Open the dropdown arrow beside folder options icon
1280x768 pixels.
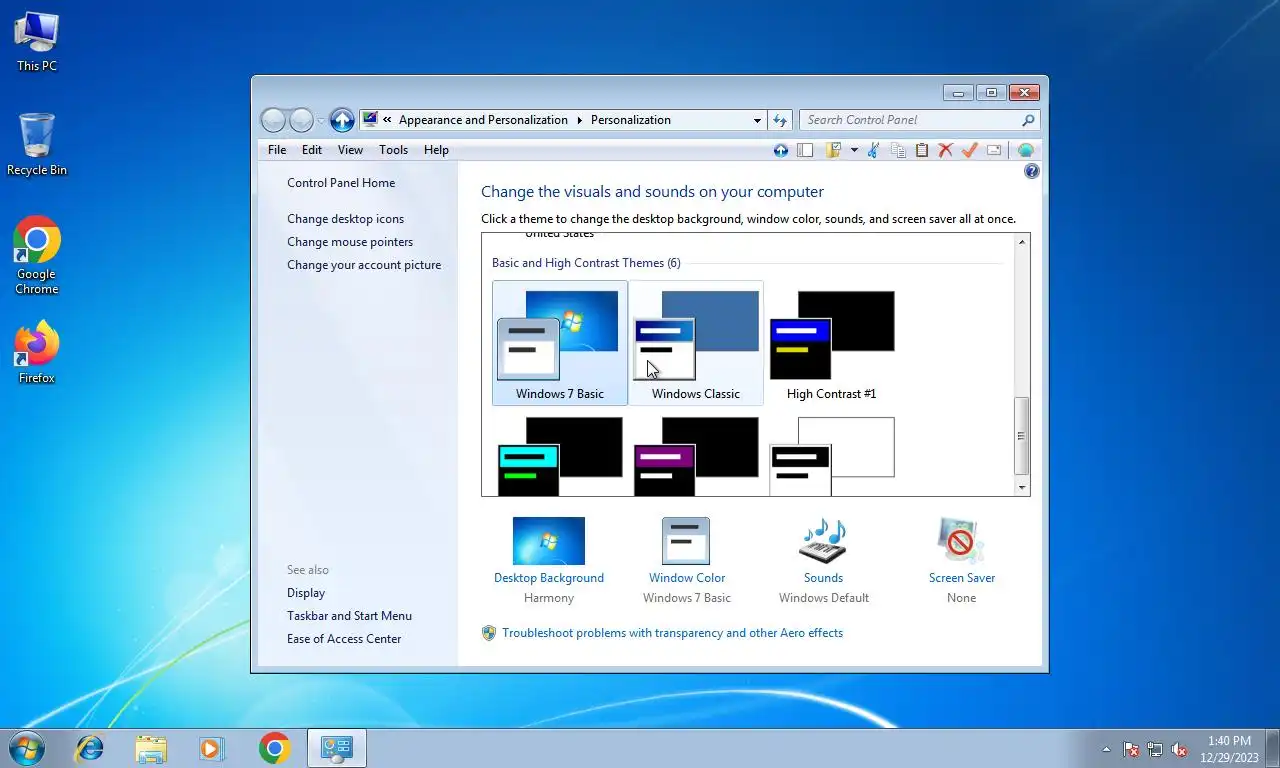click(x=854, y=150)
